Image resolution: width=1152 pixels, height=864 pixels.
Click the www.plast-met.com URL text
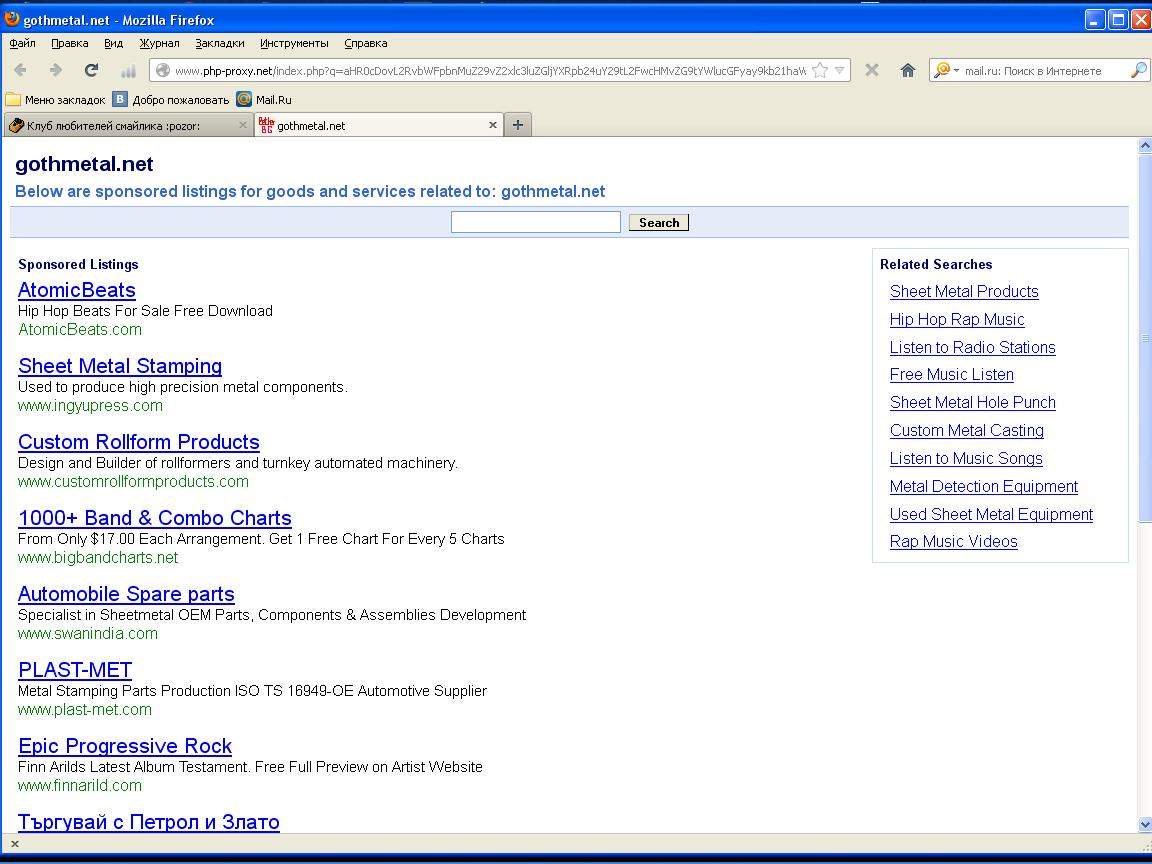coord(84,710)
